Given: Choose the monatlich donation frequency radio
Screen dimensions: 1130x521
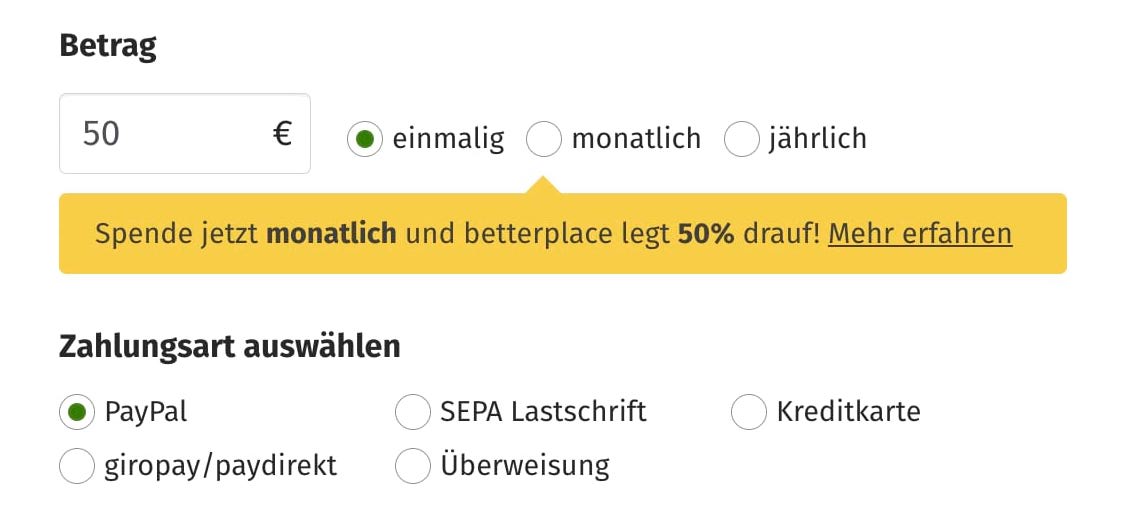Looking at the screenshot, I should coord(544,139).
